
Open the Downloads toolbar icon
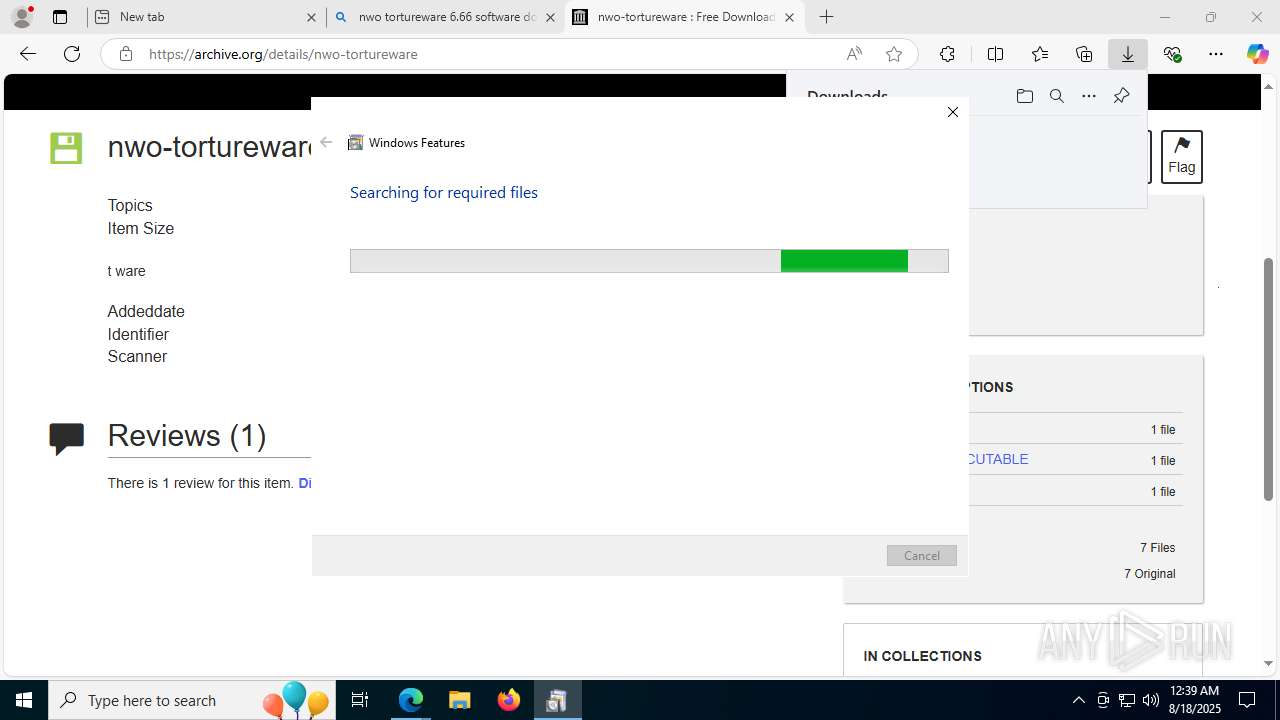pyautogui.click(x=1128, y=54)
